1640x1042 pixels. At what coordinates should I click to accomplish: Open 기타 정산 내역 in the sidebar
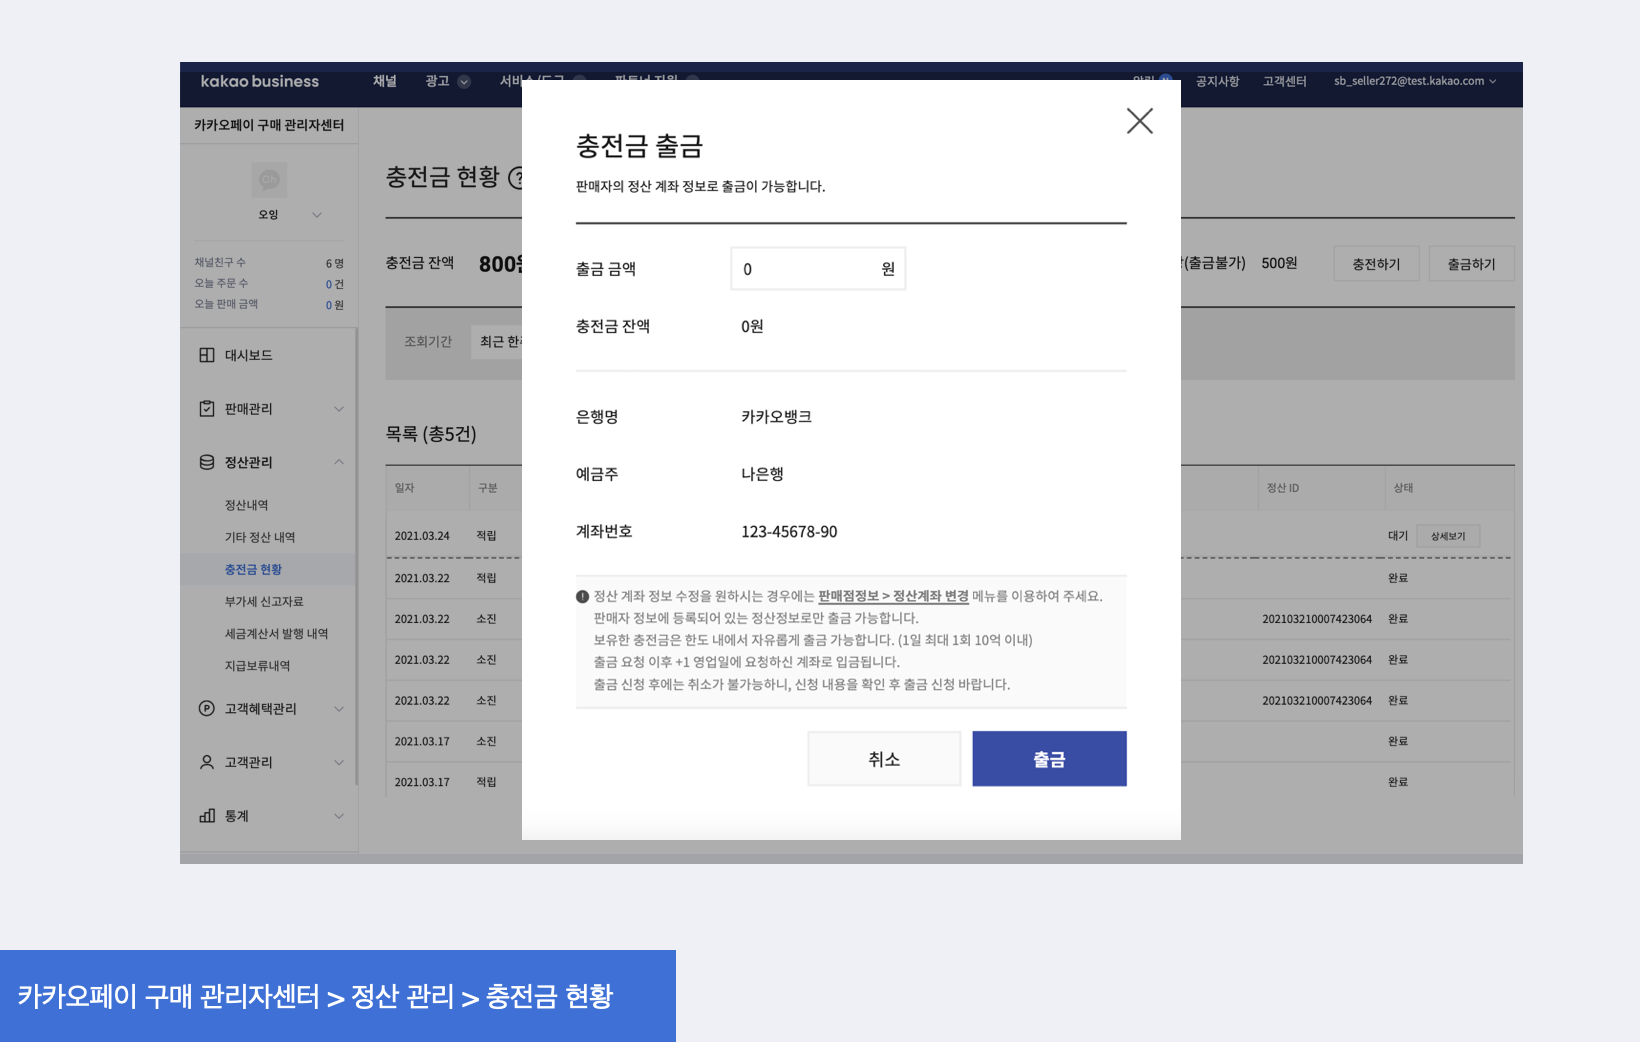coord(260,537)
